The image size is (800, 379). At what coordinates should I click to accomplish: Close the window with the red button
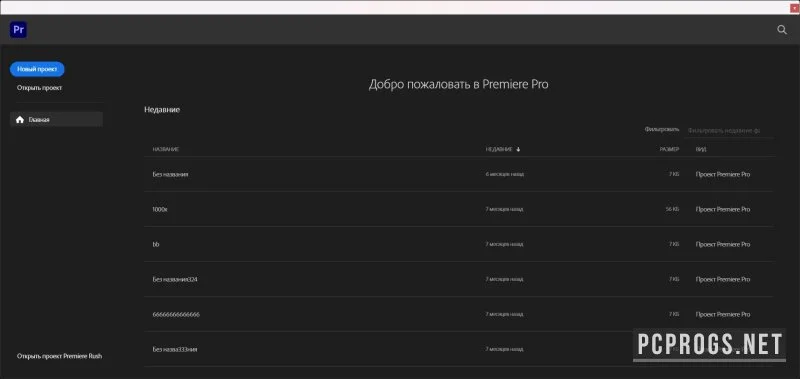click(x=795, y=8)
